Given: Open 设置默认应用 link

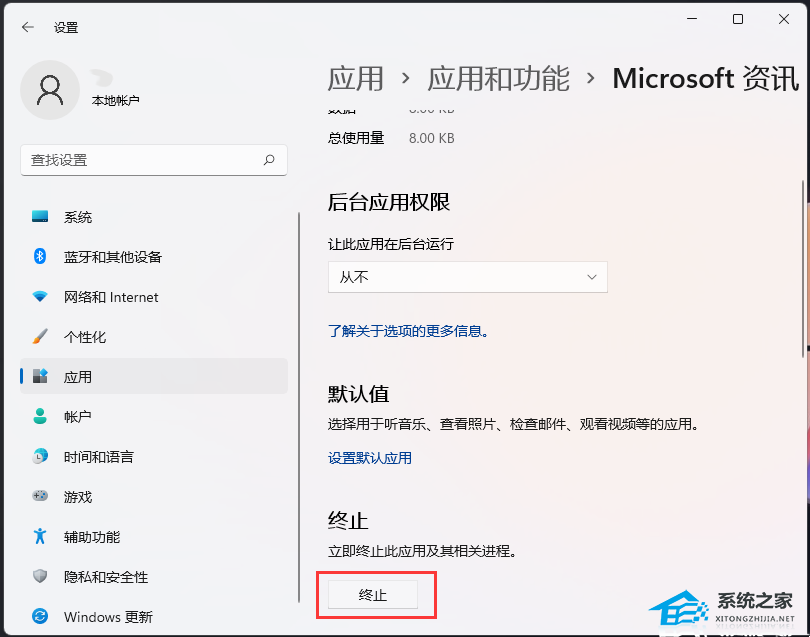Looking at the screenshot, I should pos(369,458).
